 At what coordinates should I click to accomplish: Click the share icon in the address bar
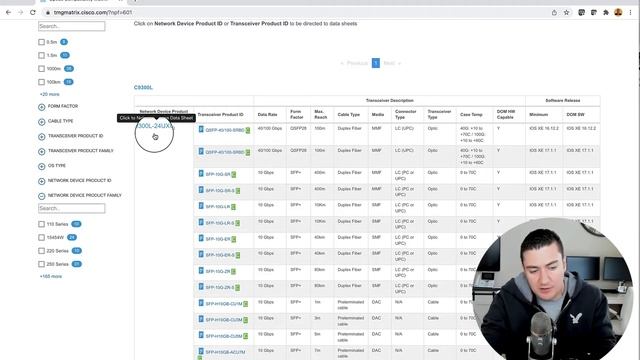(x=554, y=13)
